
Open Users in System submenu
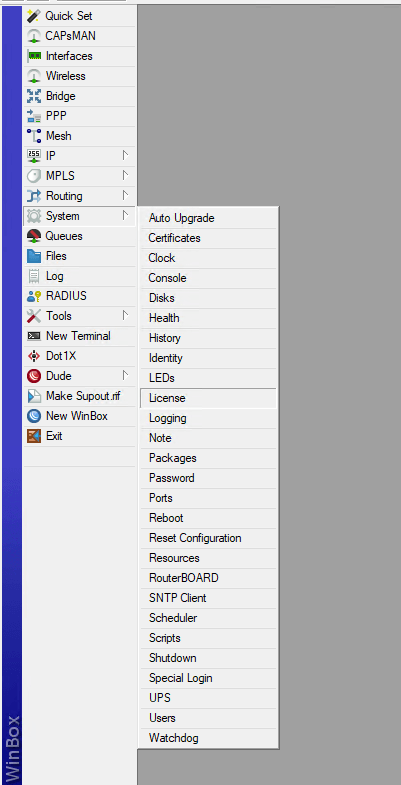208,719
